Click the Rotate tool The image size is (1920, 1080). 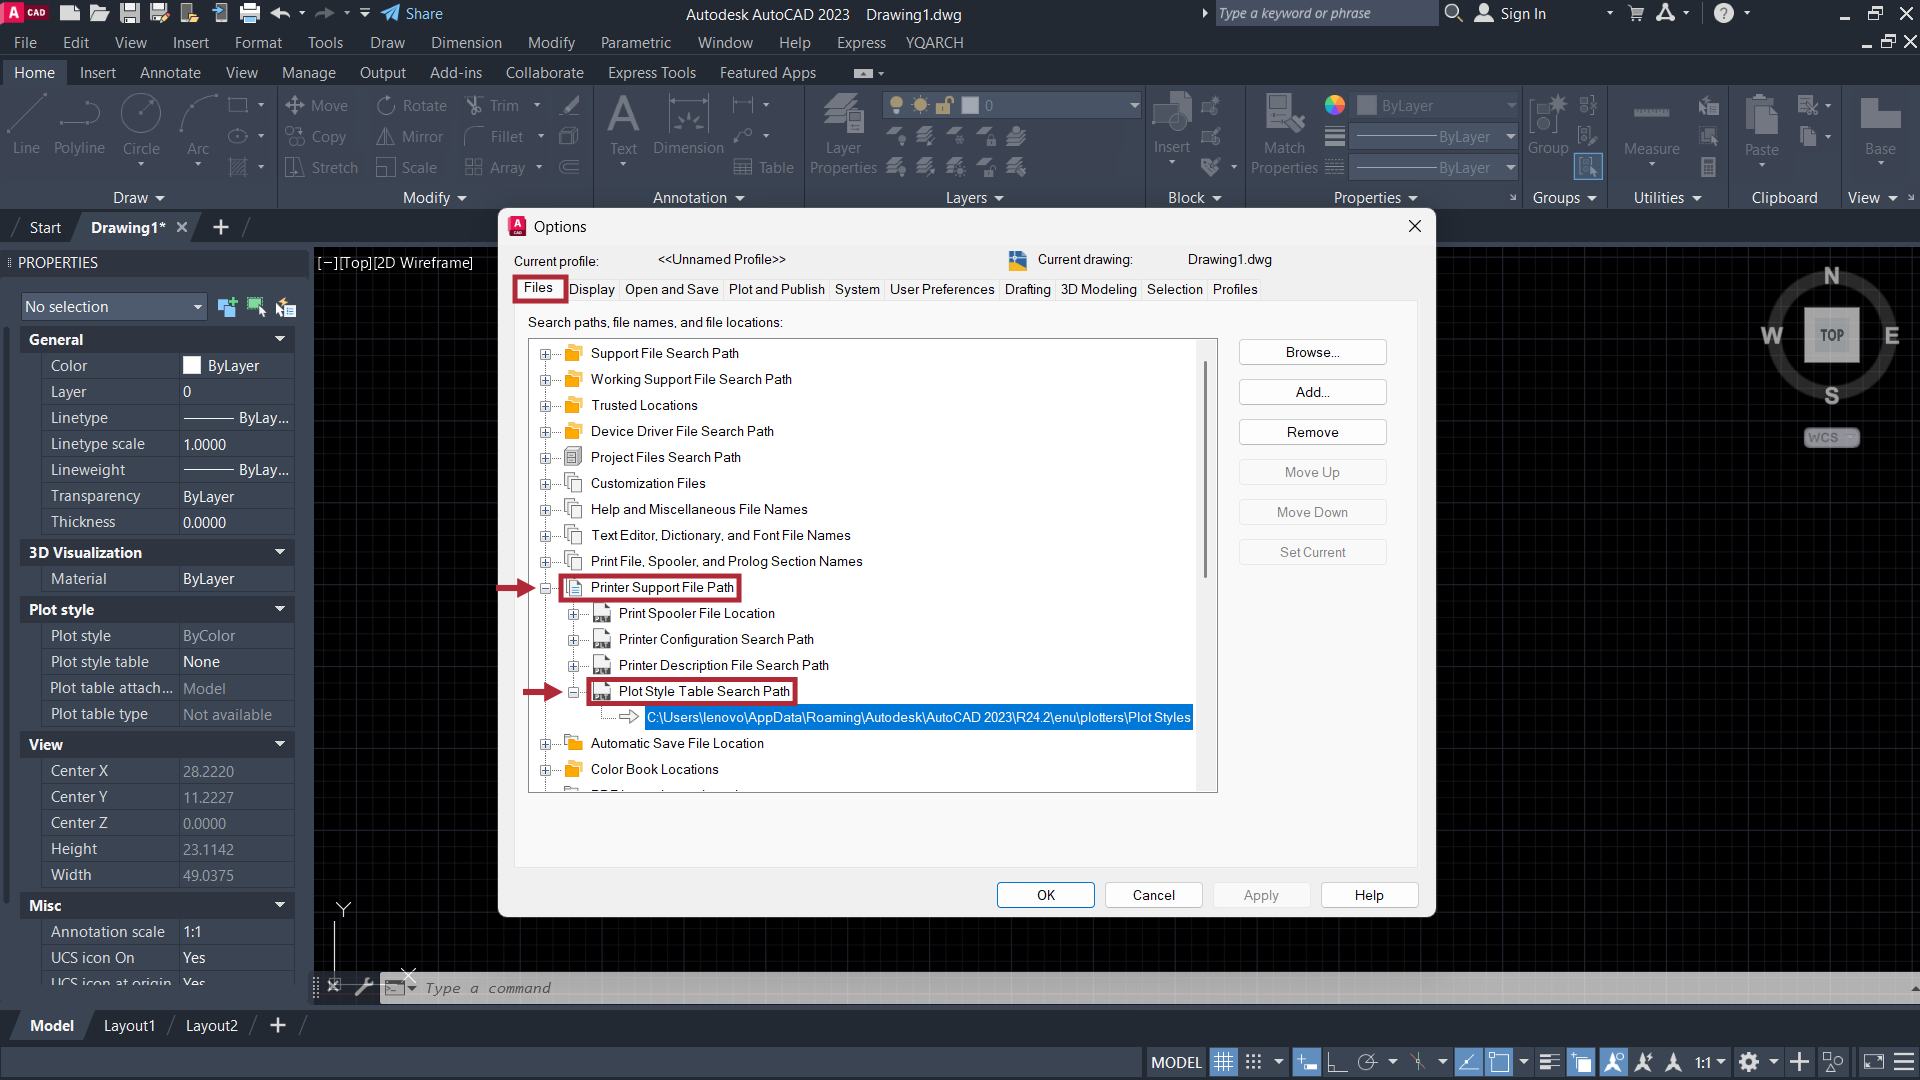click(412, 106)
